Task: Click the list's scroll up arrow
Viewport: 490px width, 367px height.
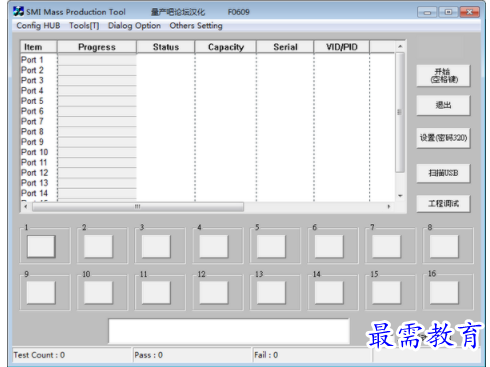Action: click(400, 47)
